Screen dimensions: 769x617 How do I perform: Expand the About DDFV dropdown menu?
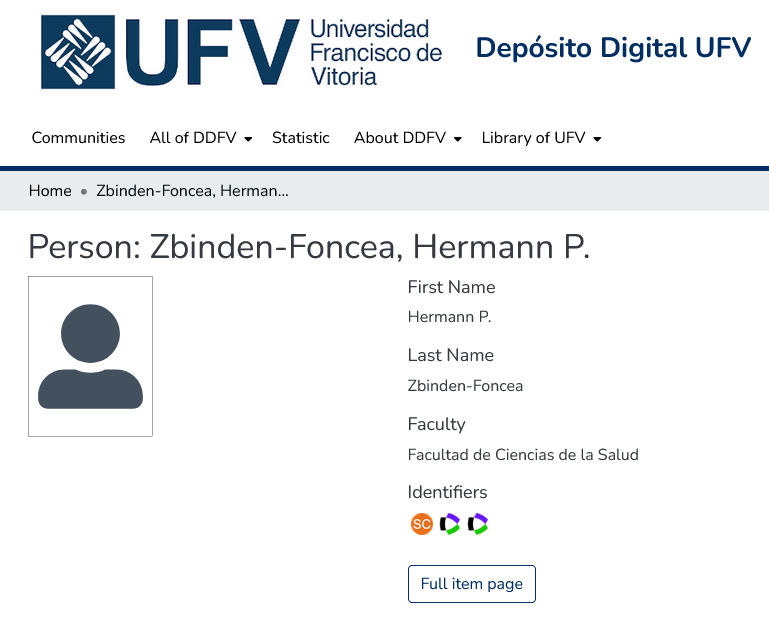pyautogui.click(x=407, y=138)
